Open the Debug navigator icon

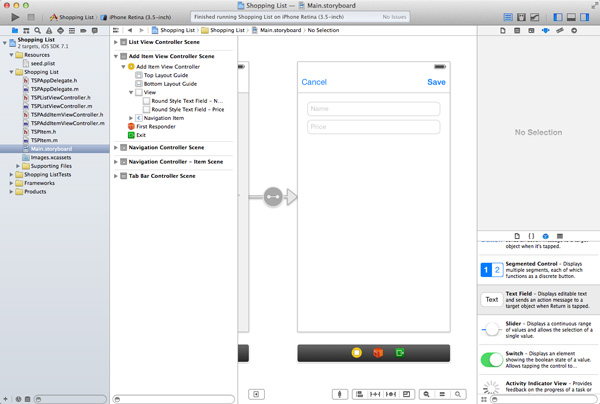click(72, 31)
